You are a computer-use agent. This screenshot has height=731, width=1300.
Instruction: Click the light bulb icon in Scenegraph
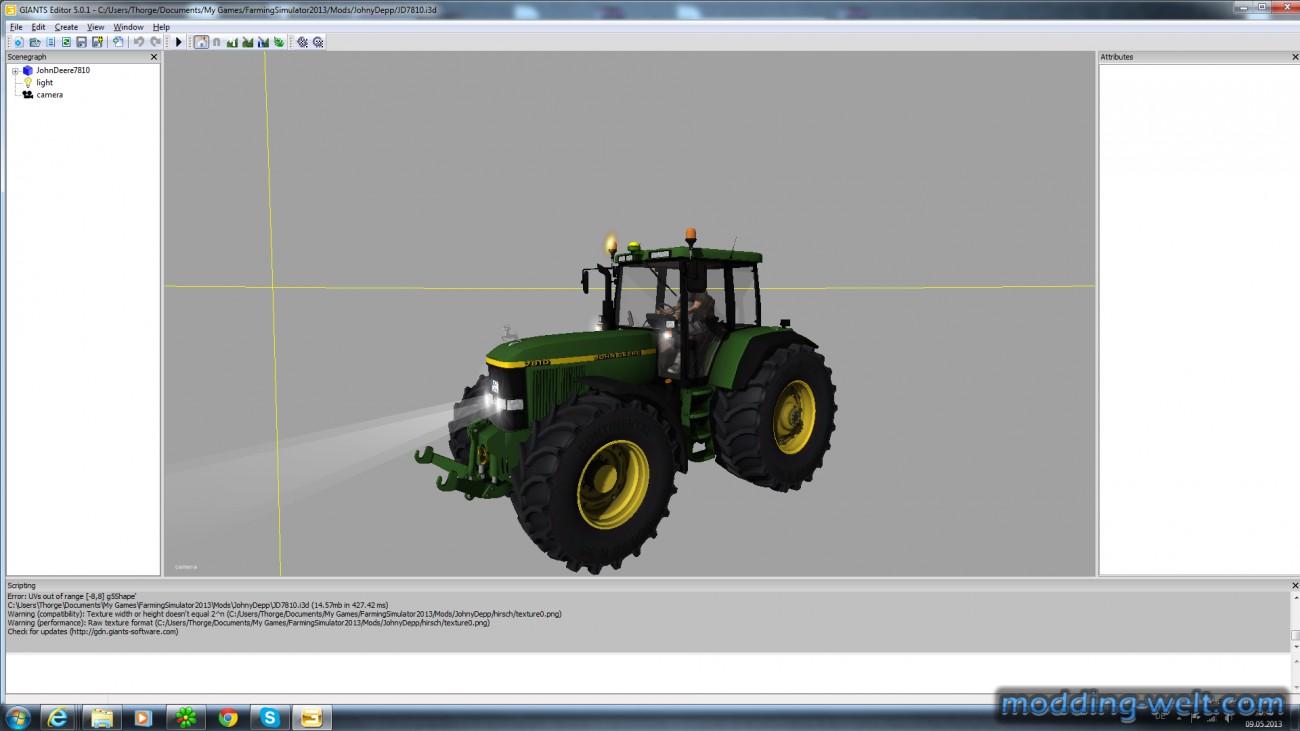[28, 83]
